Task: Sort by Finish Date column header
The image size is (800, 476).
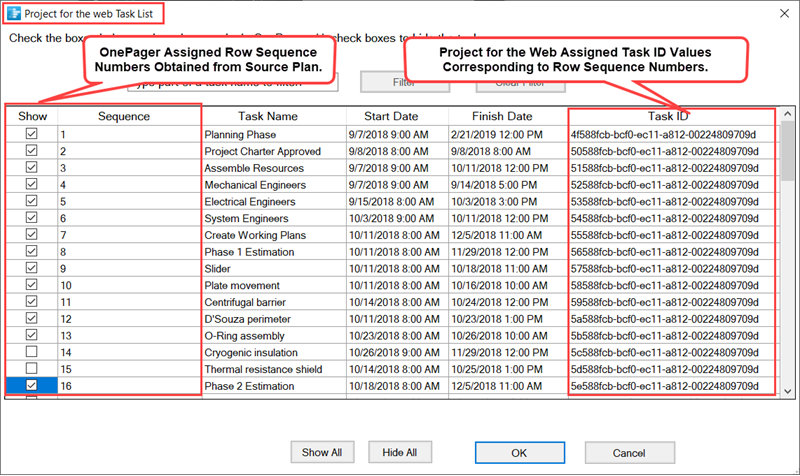Action: [502, 116]
